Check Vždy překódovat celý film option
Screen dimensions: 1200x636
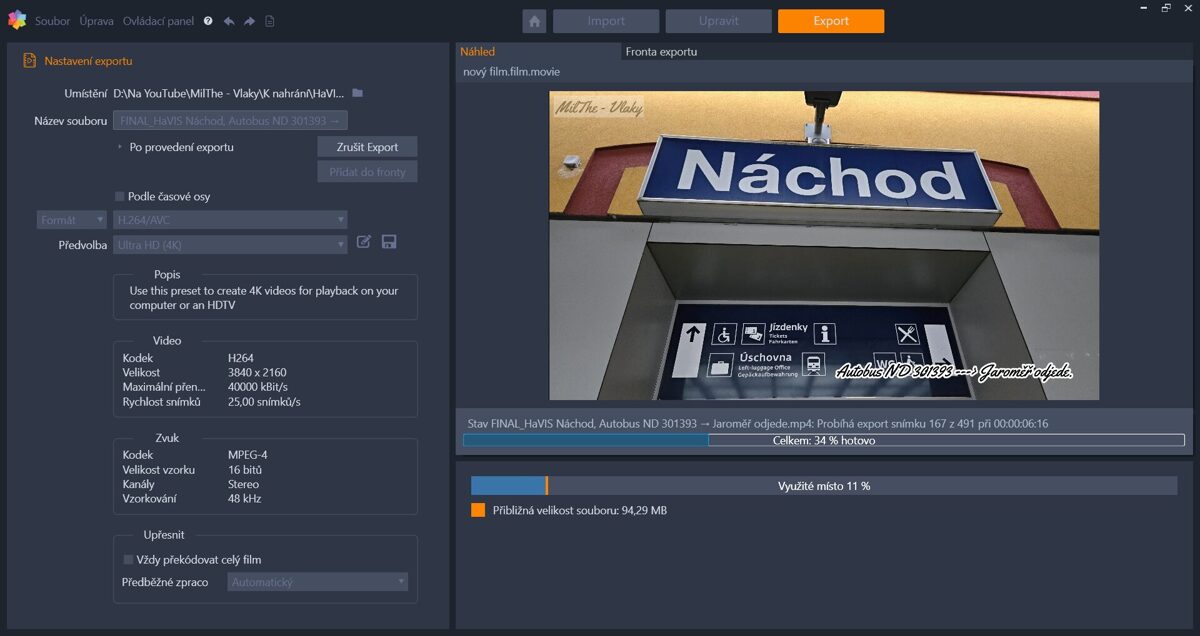pyautogui.click(x=128, y=560)
